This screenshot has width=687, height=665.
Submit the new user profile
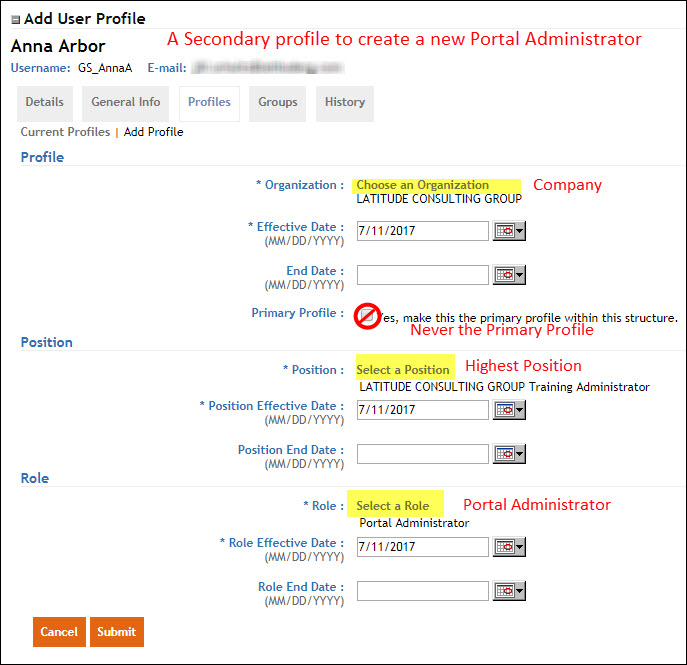pyautogui.click(x=117, y=632)
